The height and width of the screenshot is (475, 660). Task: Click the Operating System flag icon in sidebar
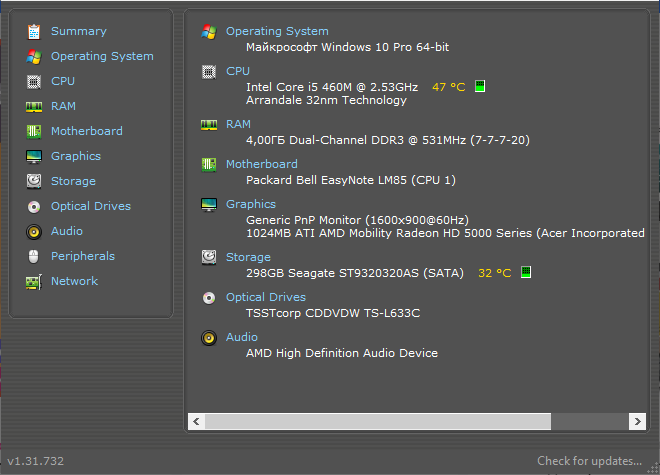click(x=34, y=57)
